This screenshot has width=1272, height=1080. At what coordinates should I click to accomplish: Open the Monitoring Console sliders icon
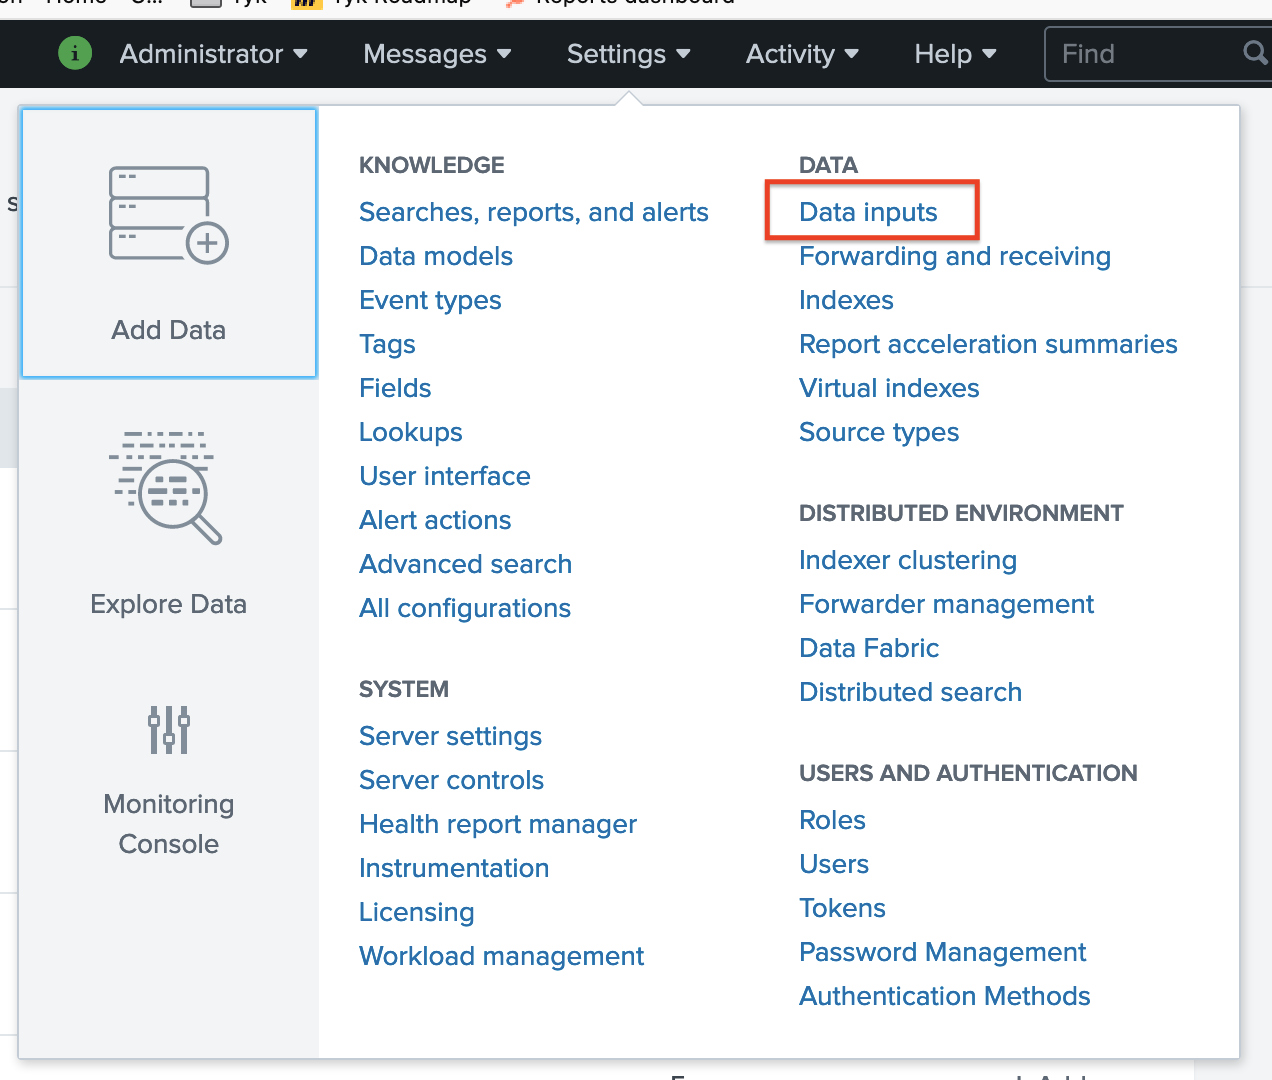(168, 730)
